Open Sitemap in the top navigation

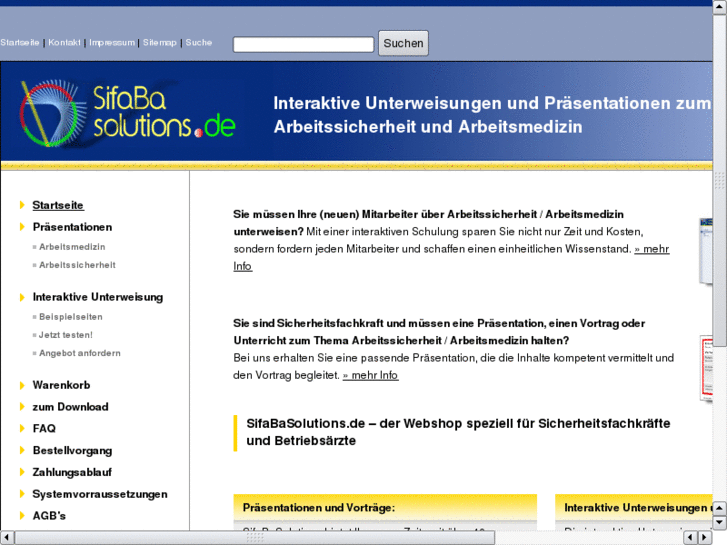[x=159, y=43]
